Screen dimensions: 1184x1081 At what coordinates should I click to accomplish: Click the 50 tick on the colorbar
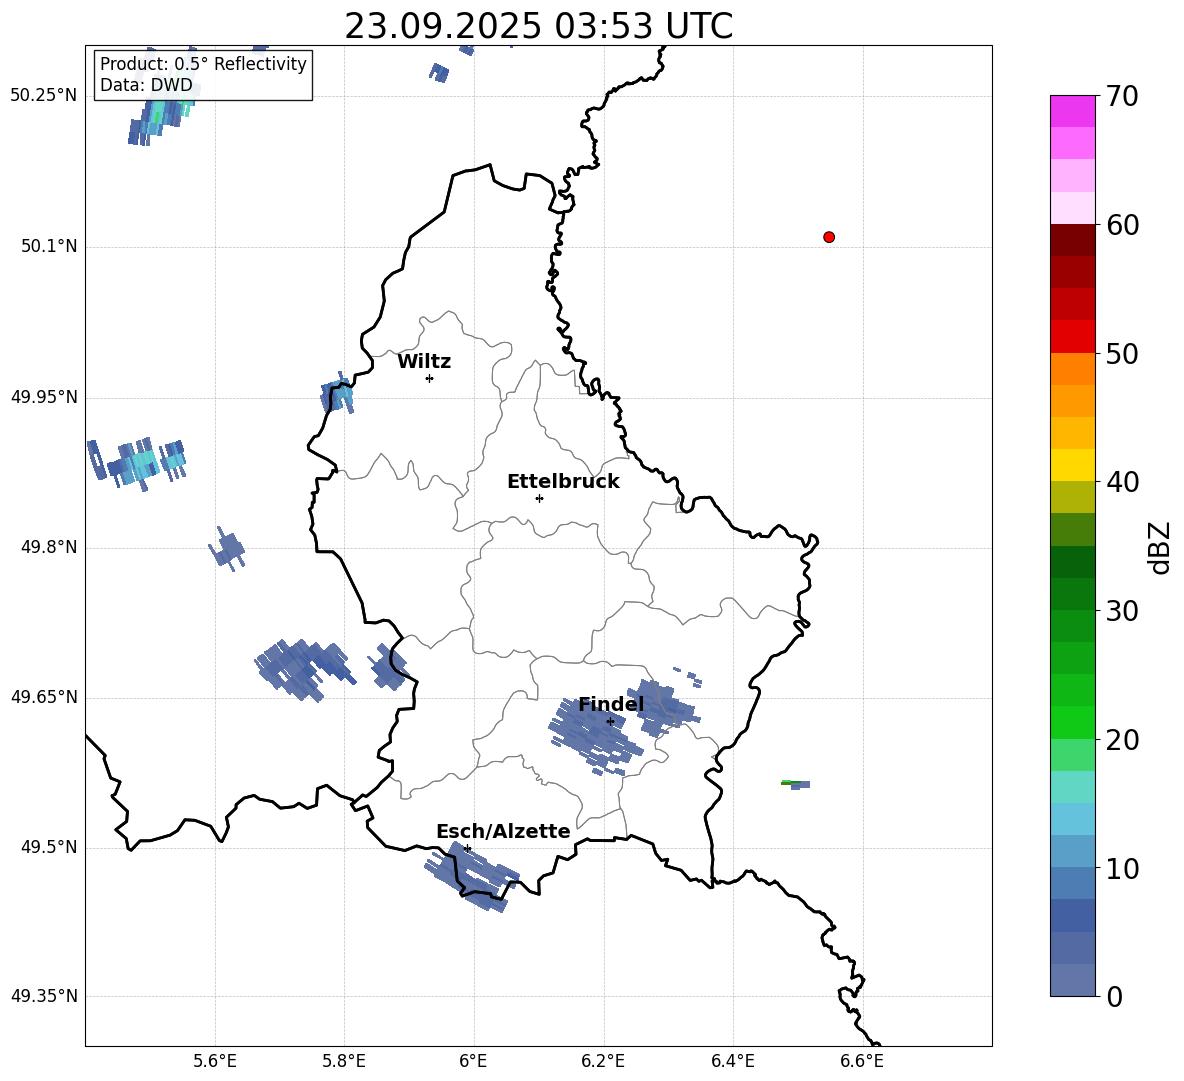[x=1122, y=353]
